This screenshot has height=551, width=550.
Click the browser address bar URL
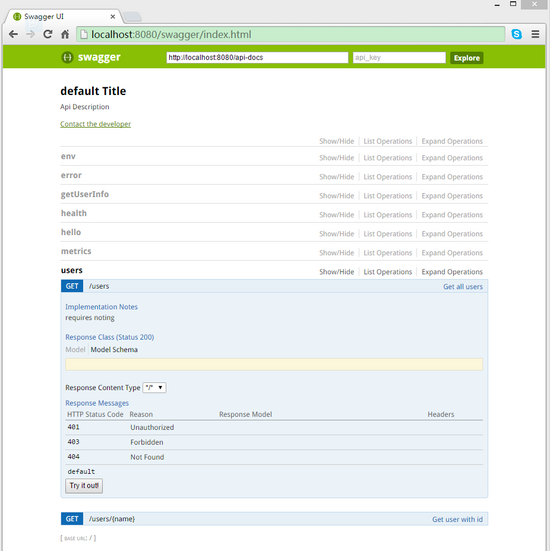171,34
